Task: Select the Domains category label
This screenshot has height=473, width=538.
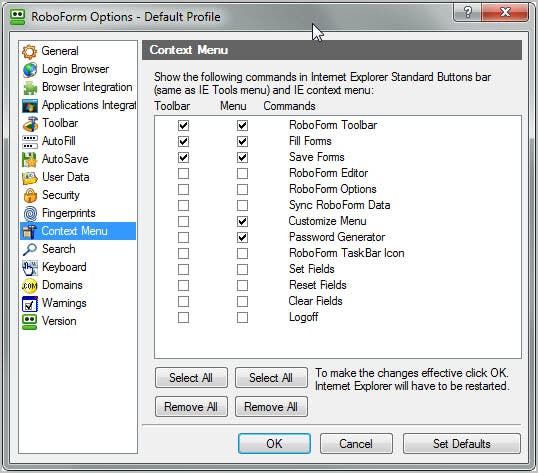Action: pos(62,285)
